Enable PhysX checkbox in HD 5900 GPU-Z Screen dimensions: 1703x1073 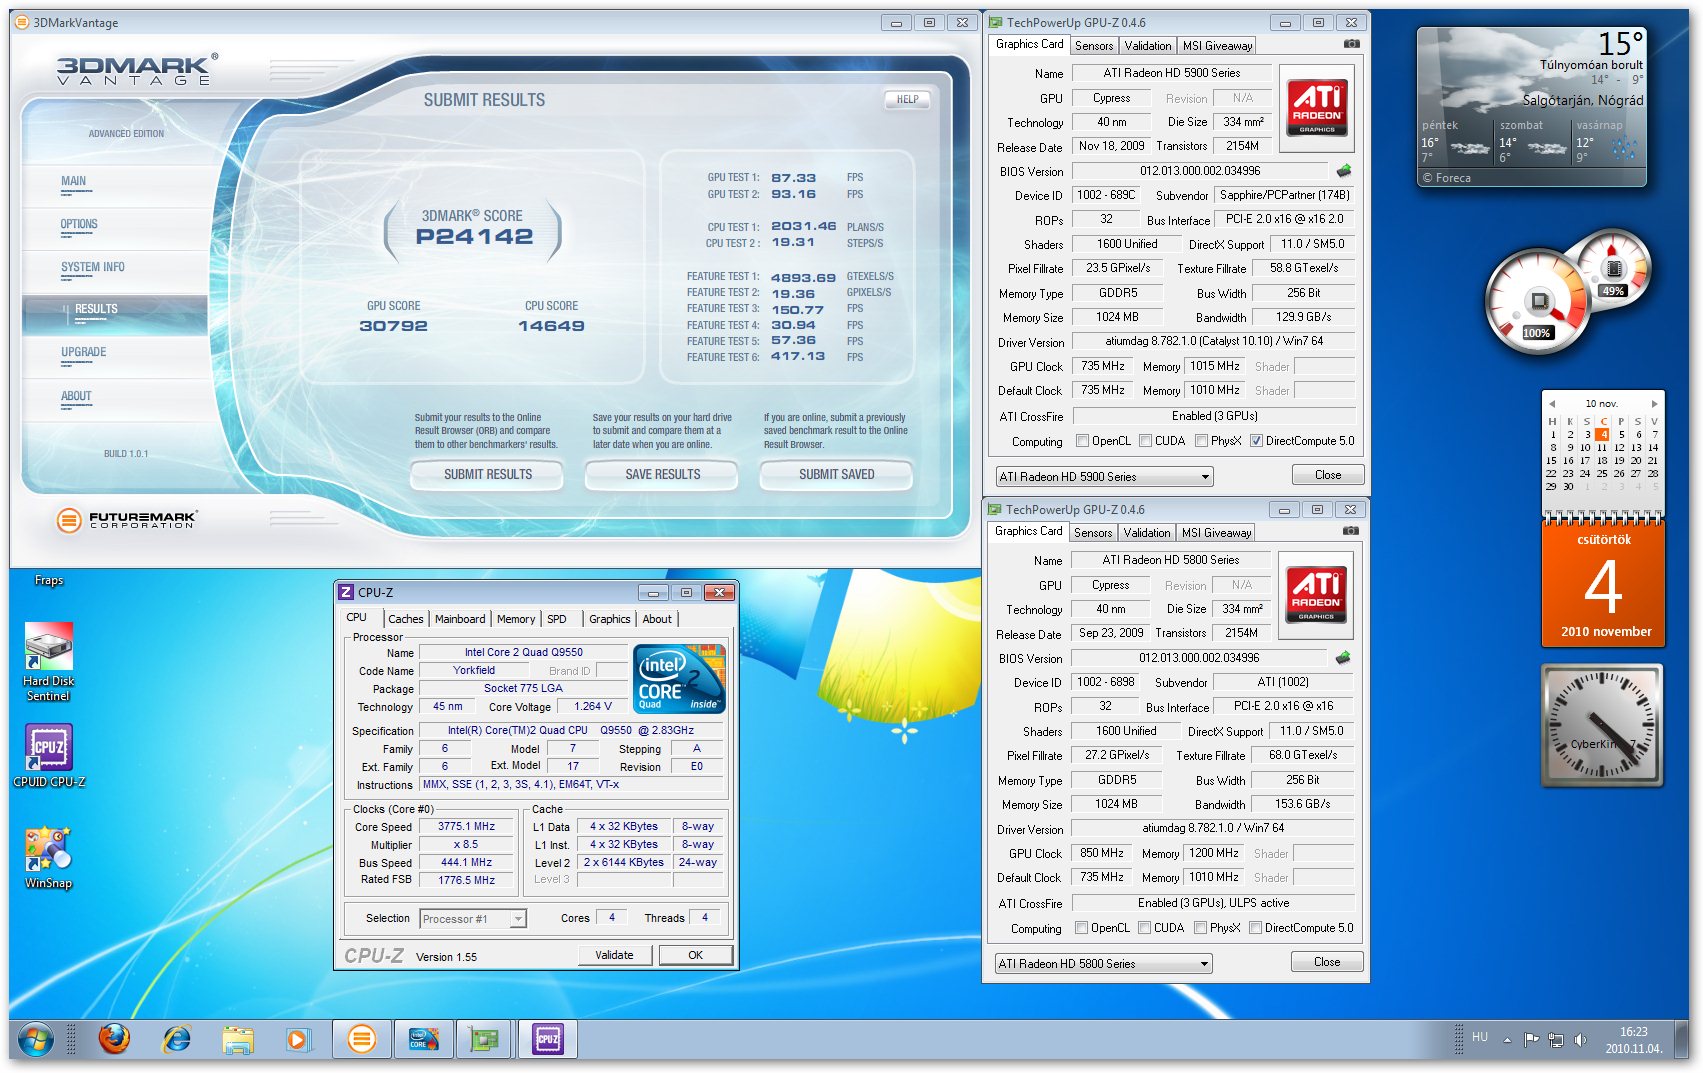pyautogui.click(x=1201, y=441)
